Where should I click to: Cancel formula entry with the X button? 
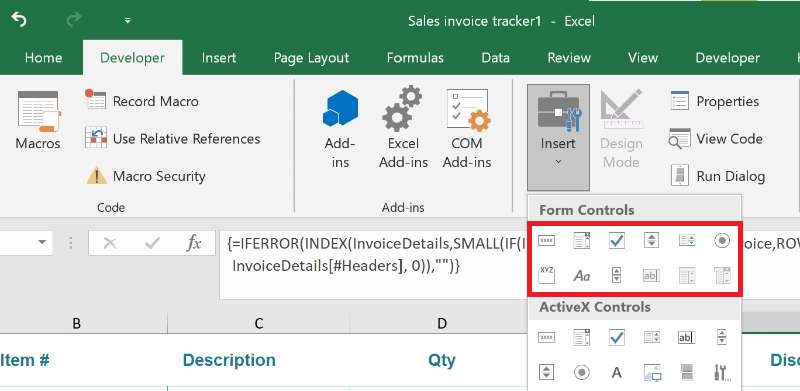(x=110, y=243)
